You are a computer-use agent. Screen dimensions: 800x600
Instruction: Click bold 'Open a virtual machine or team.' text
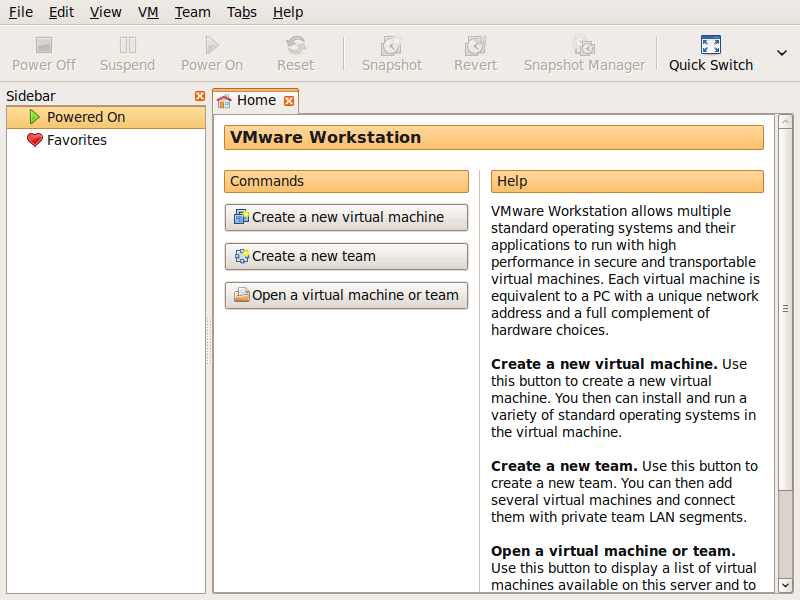pos(613,551)
